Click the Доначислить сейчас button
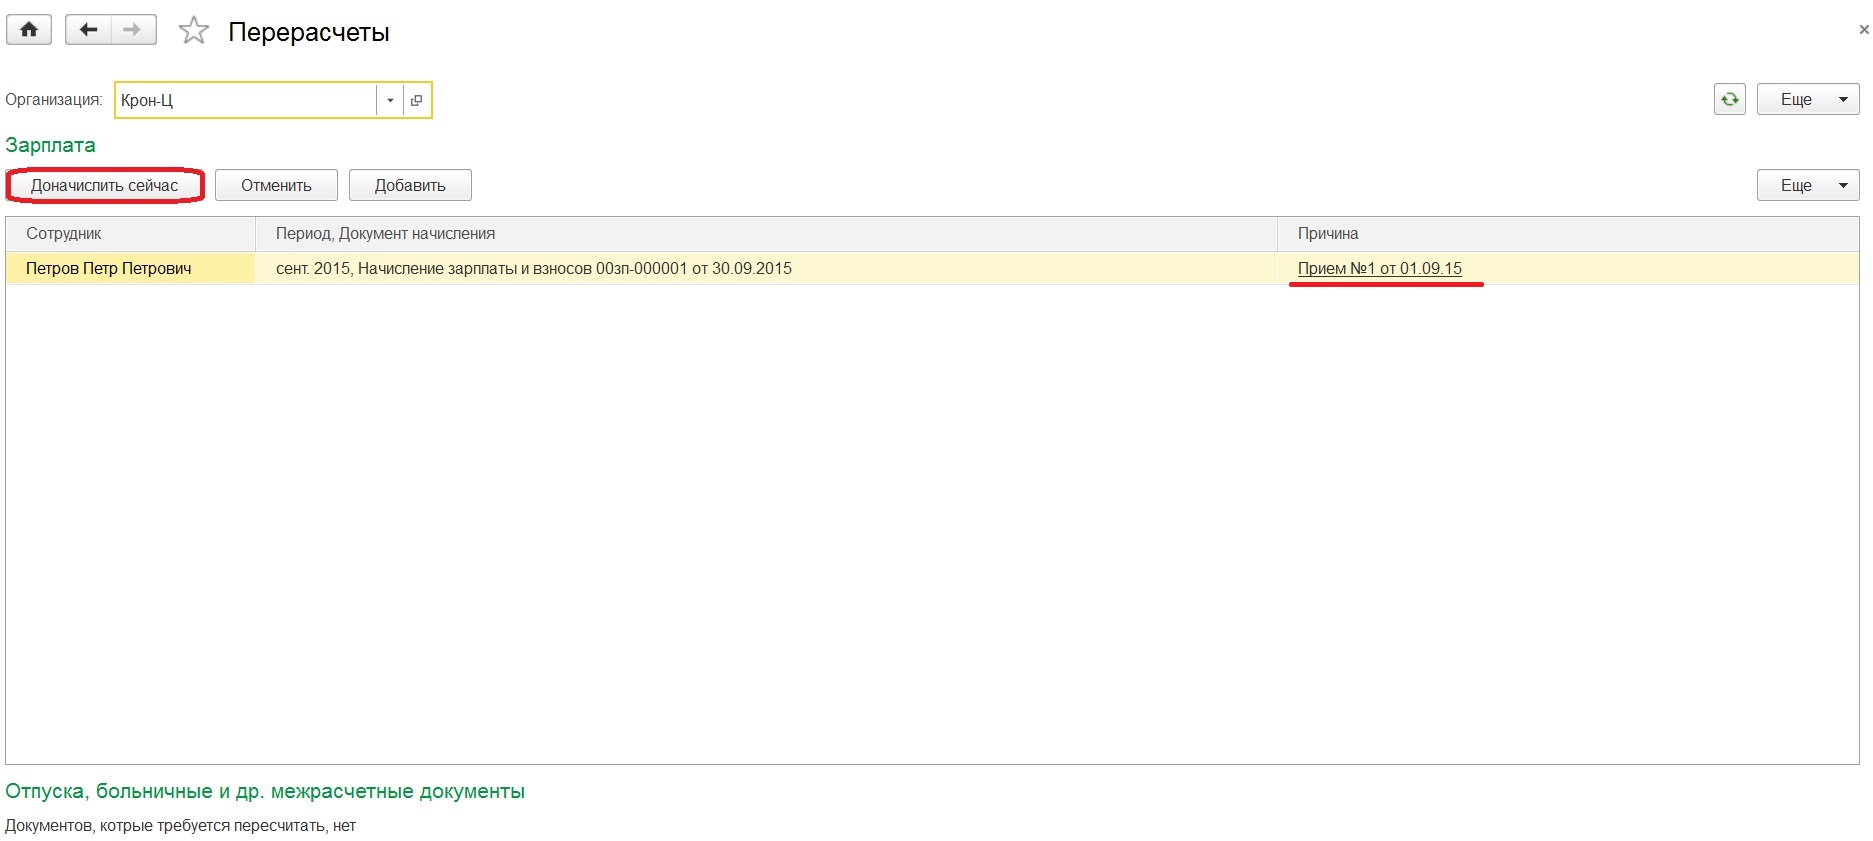 point(105,185)
